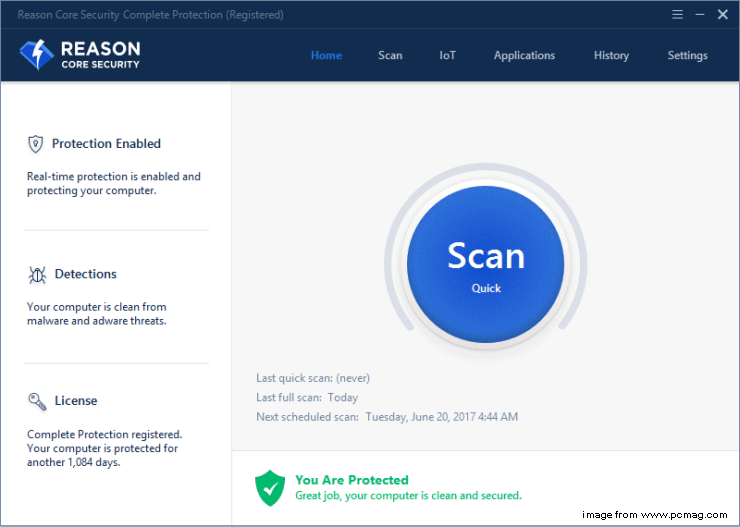
Task: Switch to the Home tab
Action: coord(326,56)
